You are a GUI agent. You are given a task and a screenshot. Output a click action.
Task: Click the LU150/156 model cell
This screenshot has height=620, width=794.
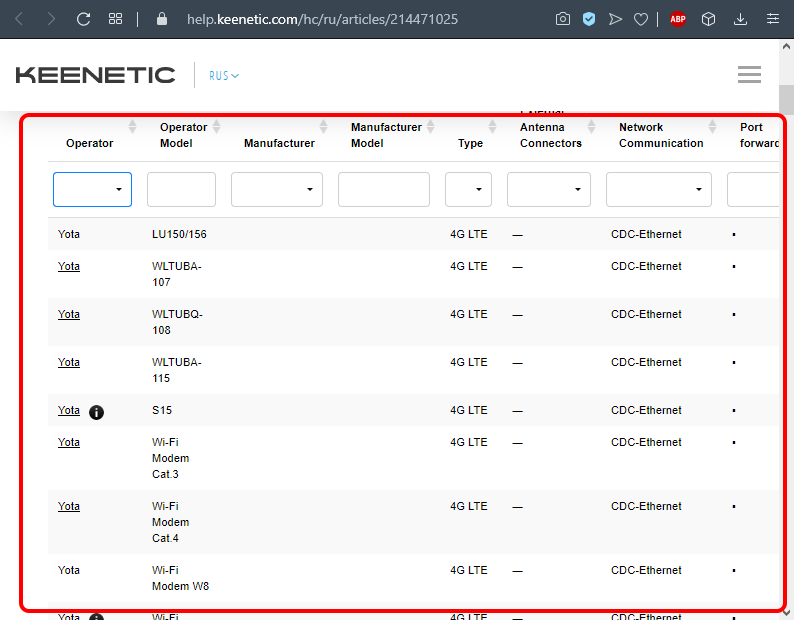[x=179, y=235]
